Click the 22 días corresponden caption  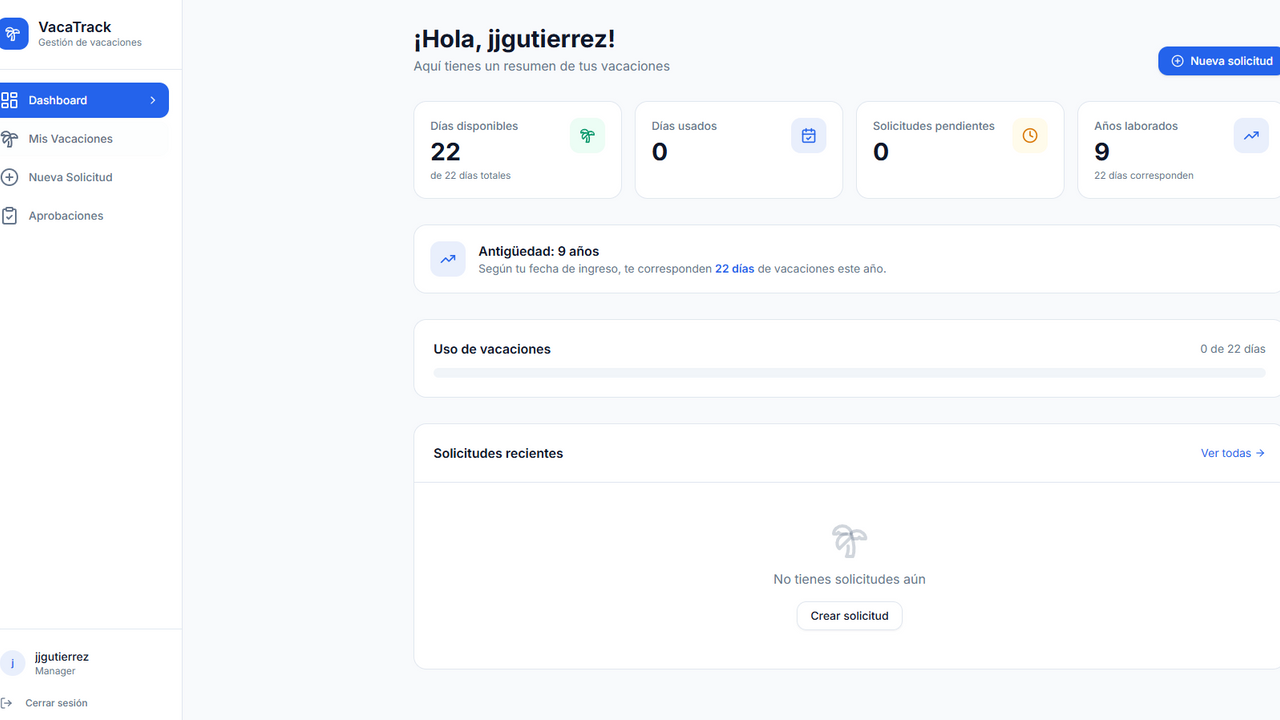[1143, 175]
